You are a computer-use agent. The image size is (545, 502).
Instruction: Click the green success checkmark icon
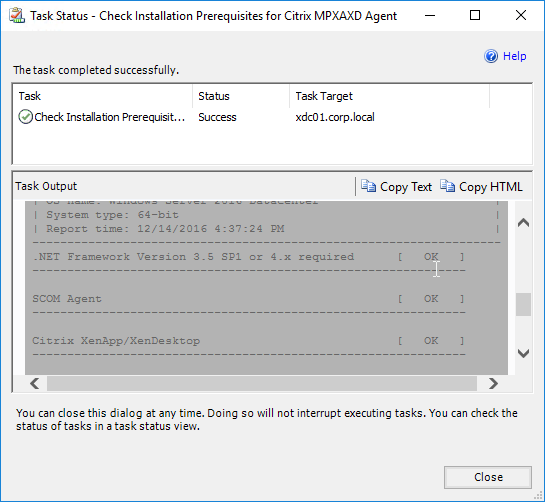25,117
